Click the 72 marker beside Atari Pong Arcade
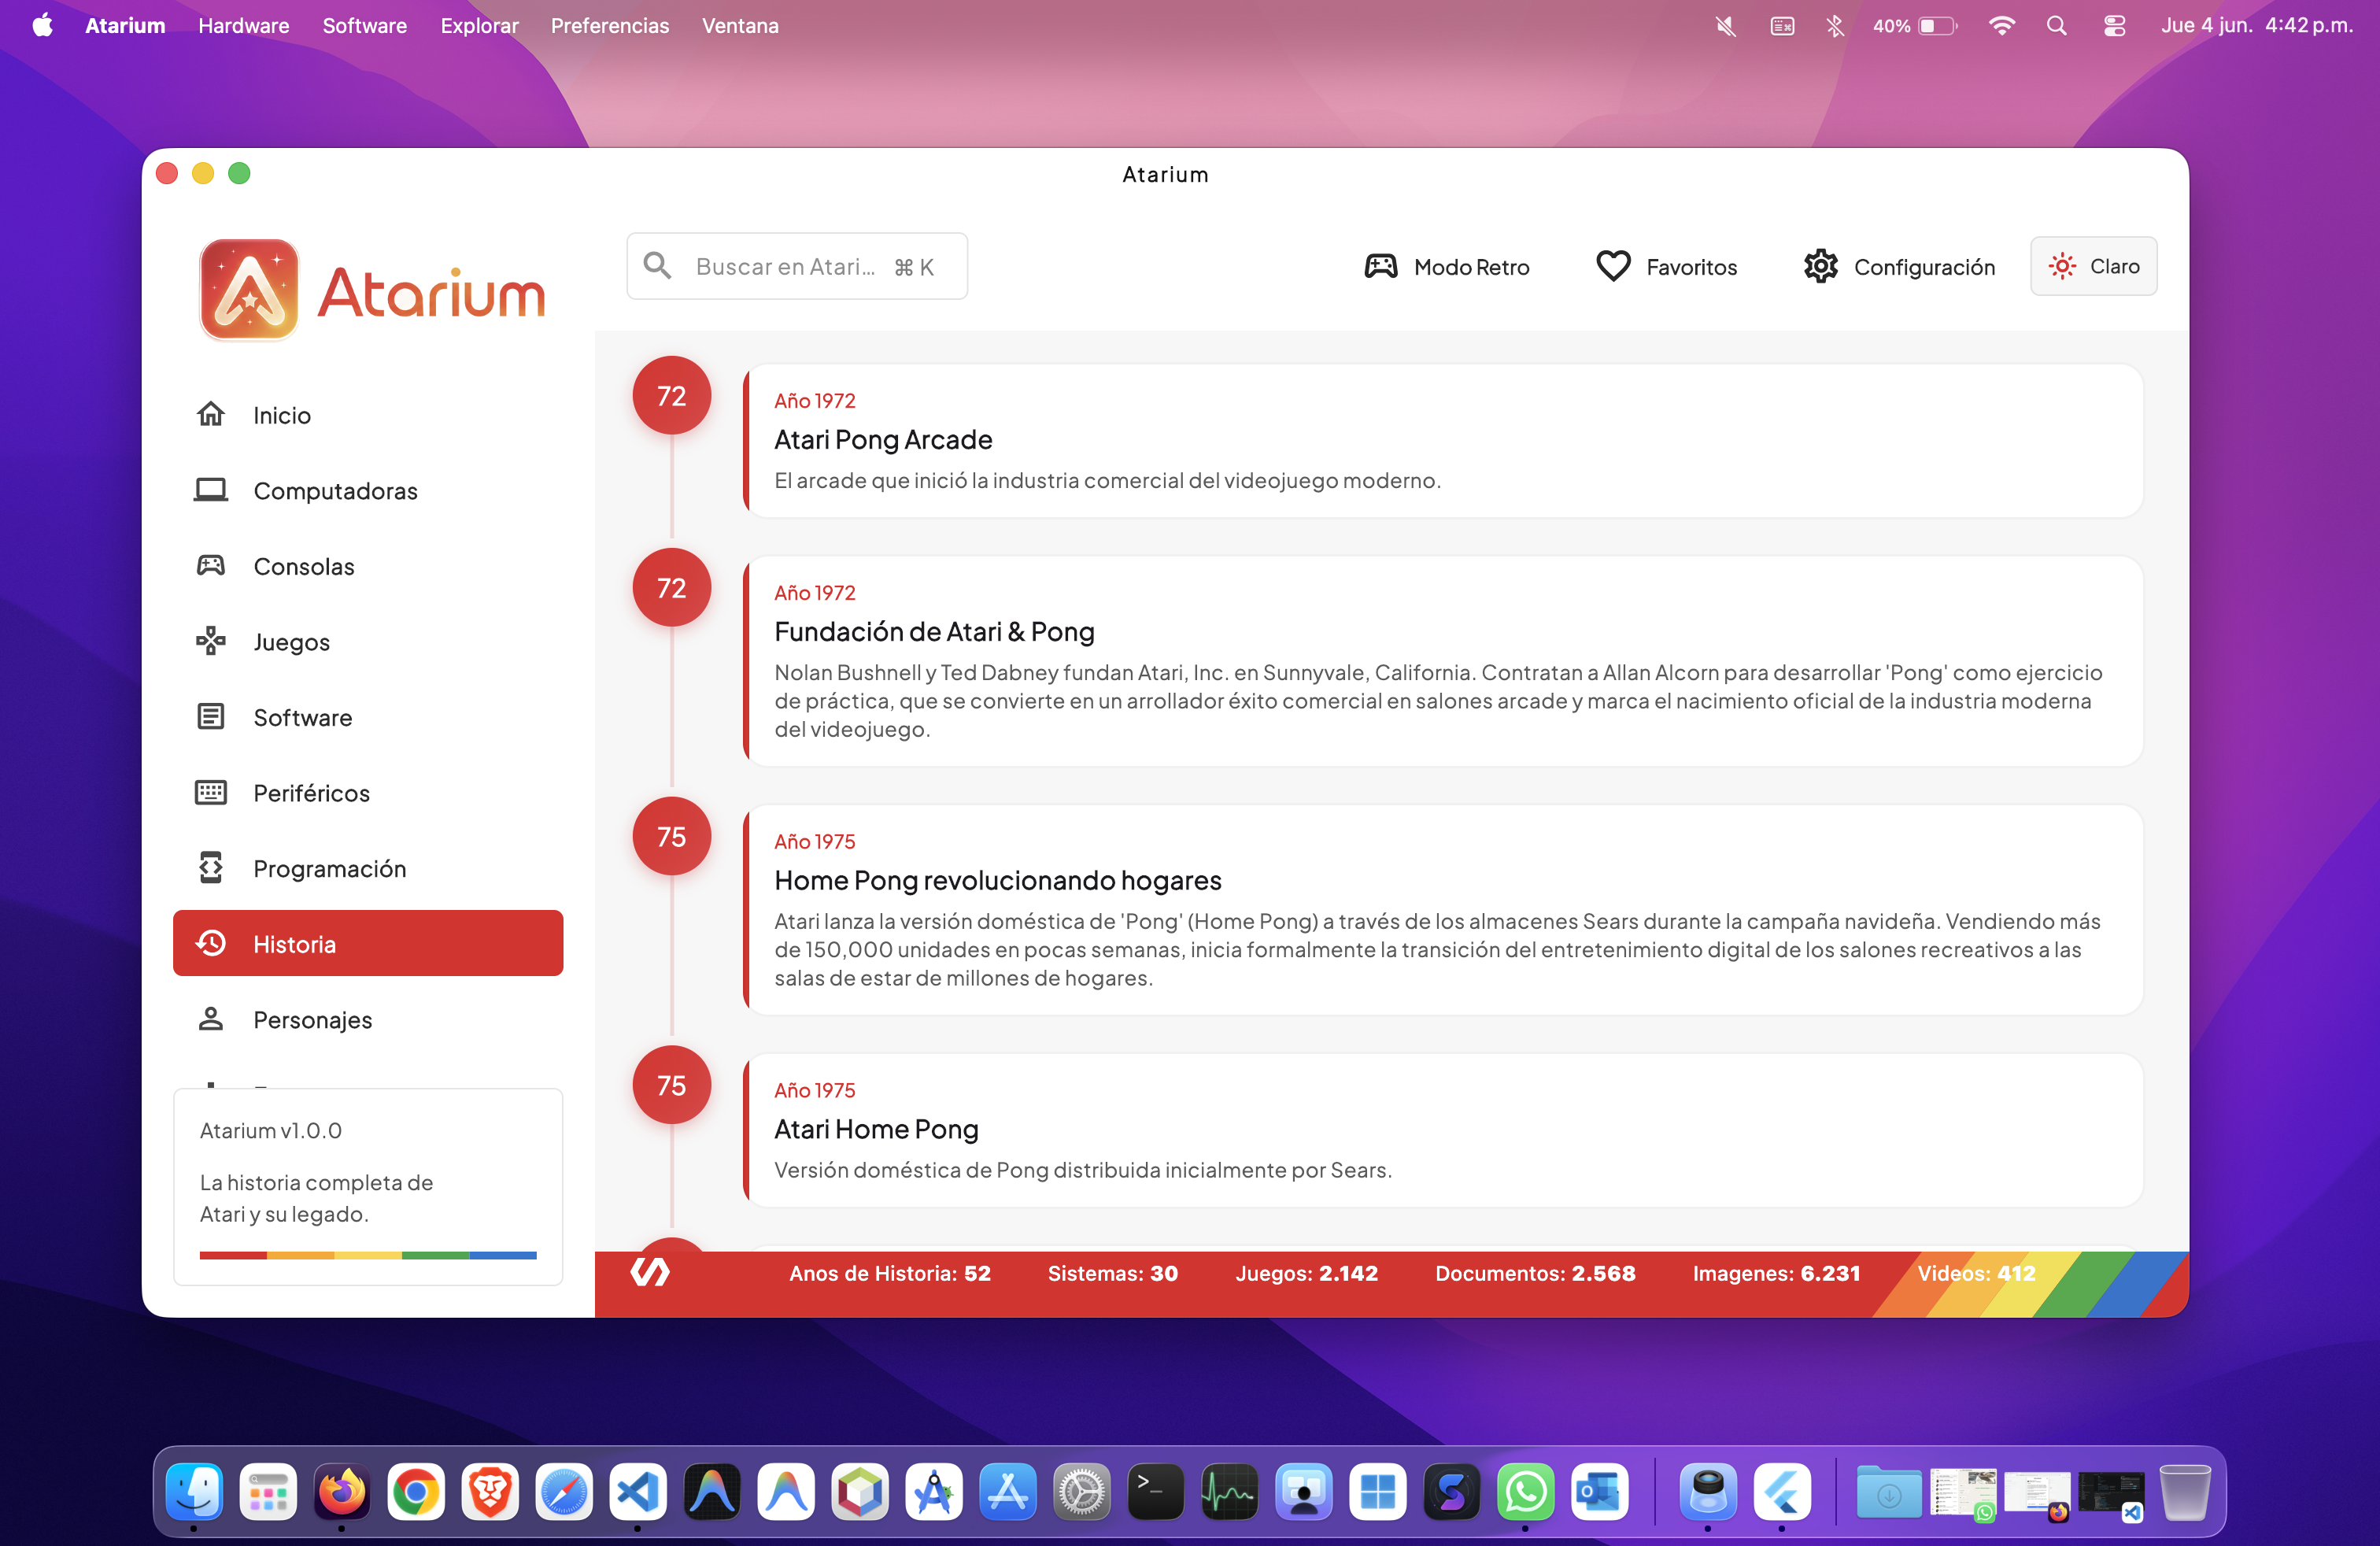Image resolution: width=2380 pixels, height=1546 pixels. coord(672,395)
